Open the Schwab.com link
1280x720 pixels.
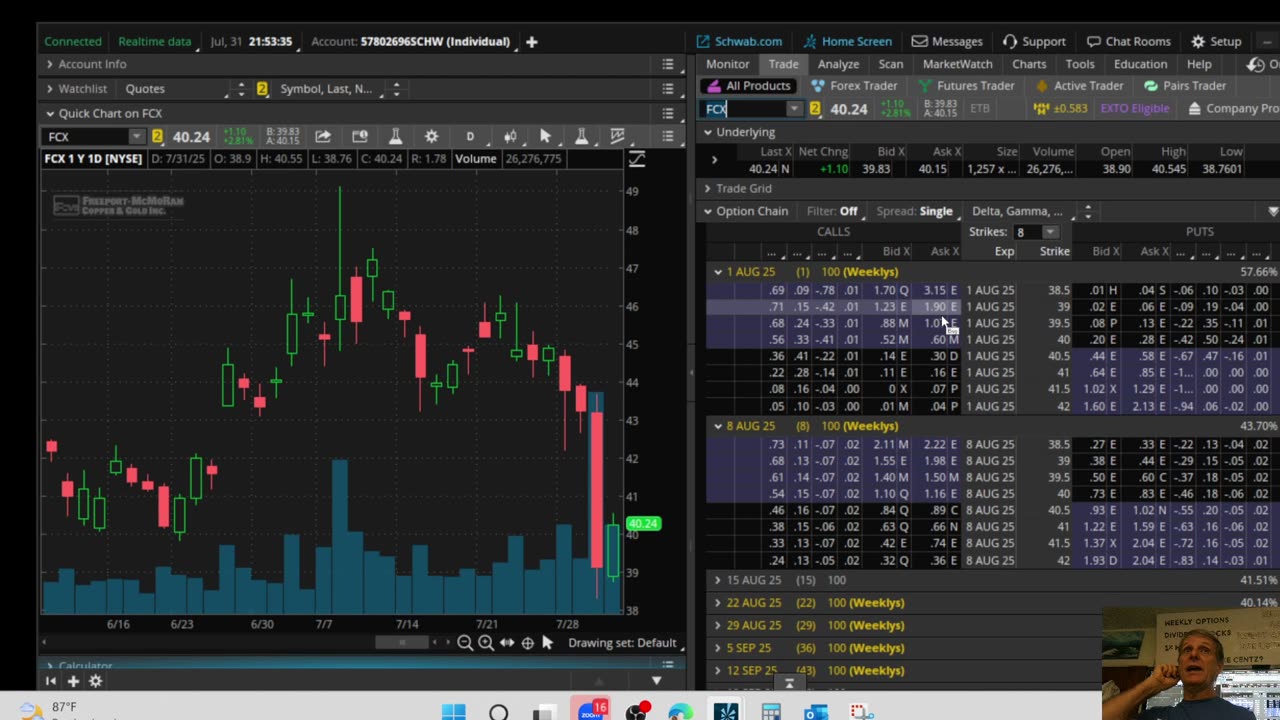(x=739, y=42)
